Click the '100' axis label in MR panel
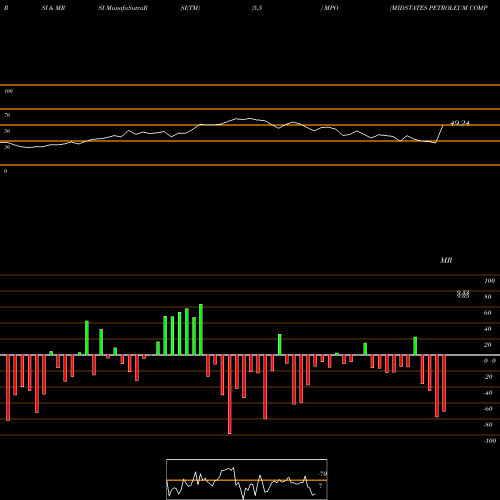 click(x=490, y=281)
